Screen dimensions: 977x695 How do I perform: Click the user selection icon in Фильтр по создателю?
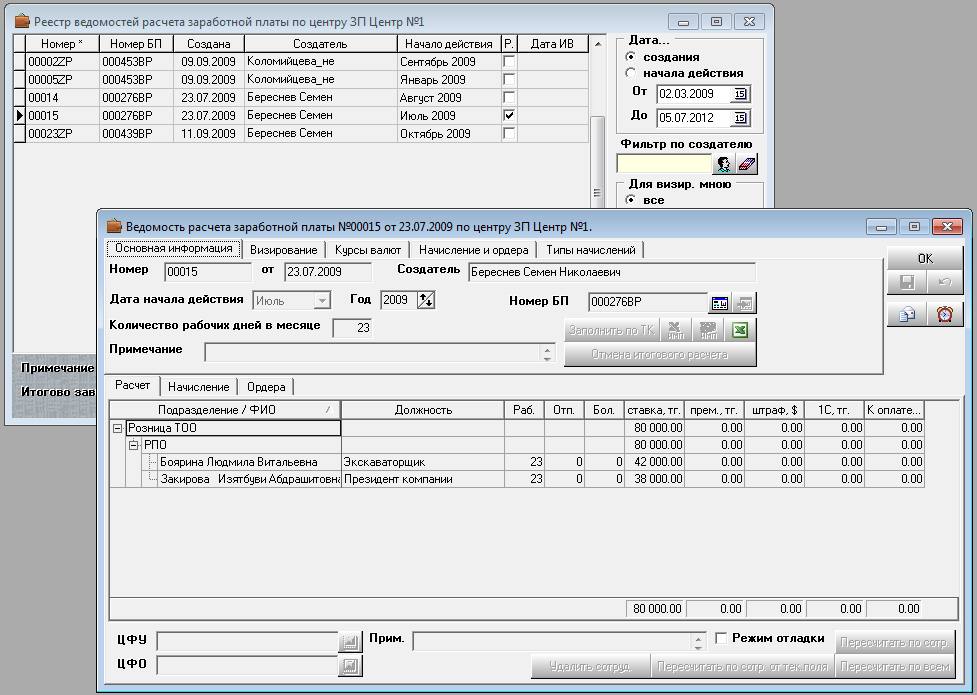coord(723,164)
